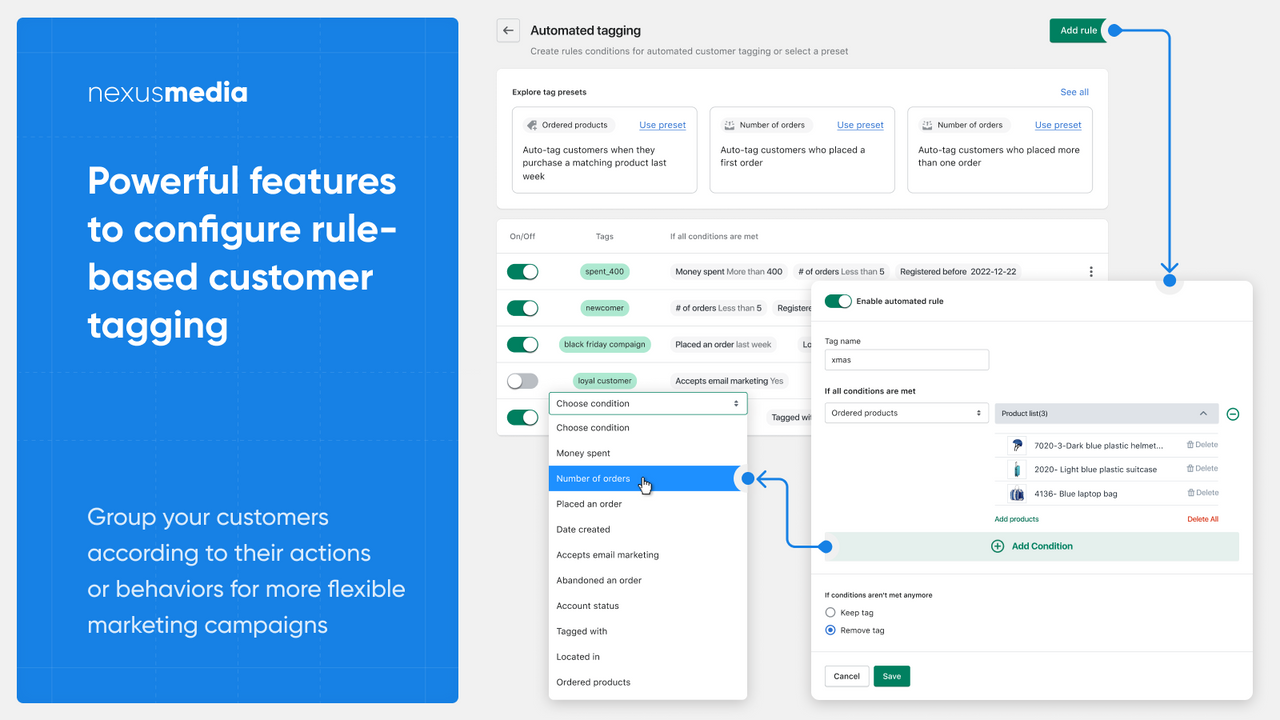This screenshot has width=1280, height=720.
Task: Open the Ordered products condition selector
Action: tap(906, 412)
